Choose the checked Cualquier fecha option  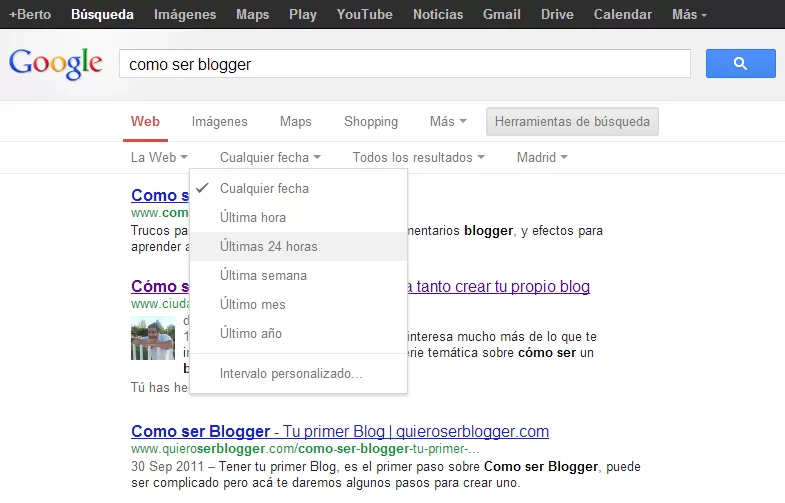pos(298,189)
